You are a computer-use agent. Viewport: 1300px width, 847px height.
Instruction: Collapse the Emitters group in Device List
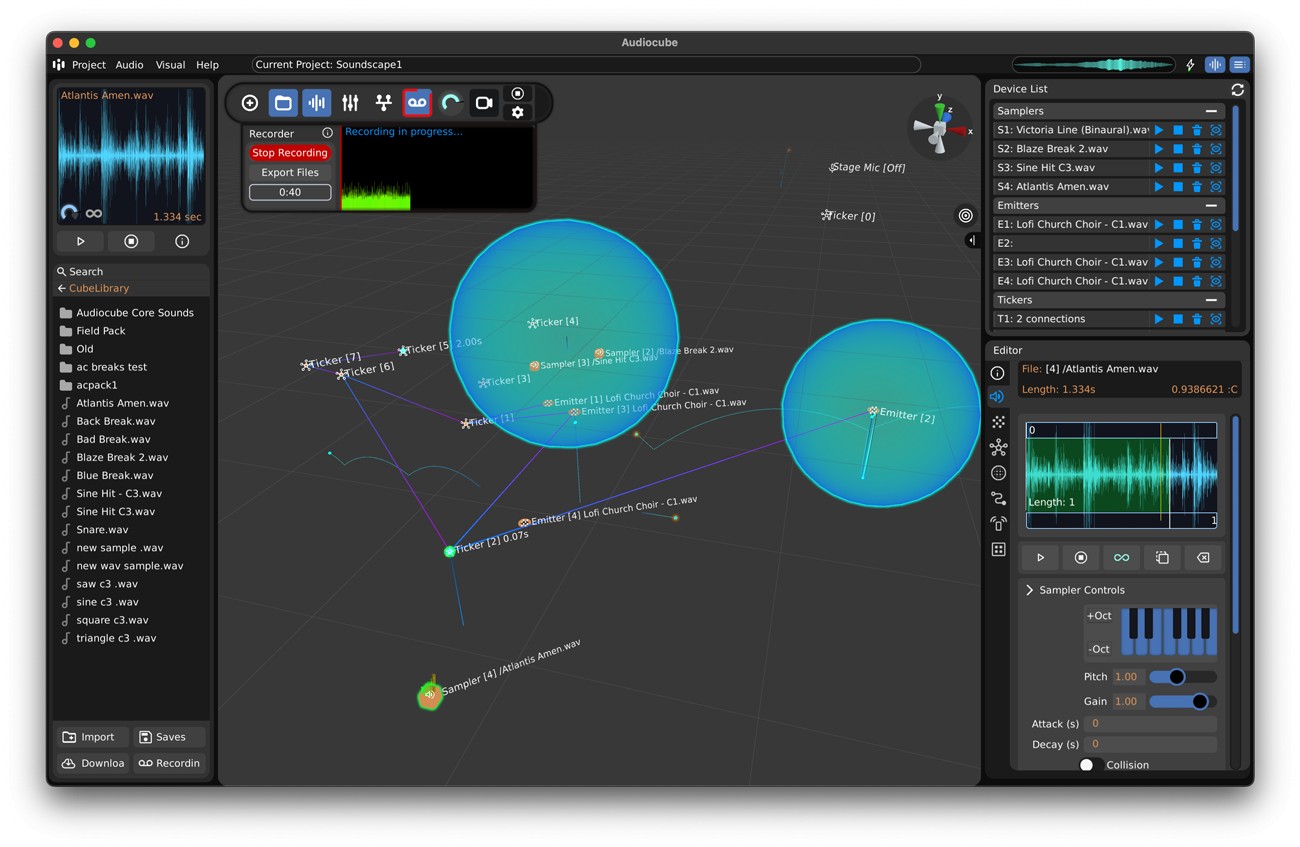1211,206
